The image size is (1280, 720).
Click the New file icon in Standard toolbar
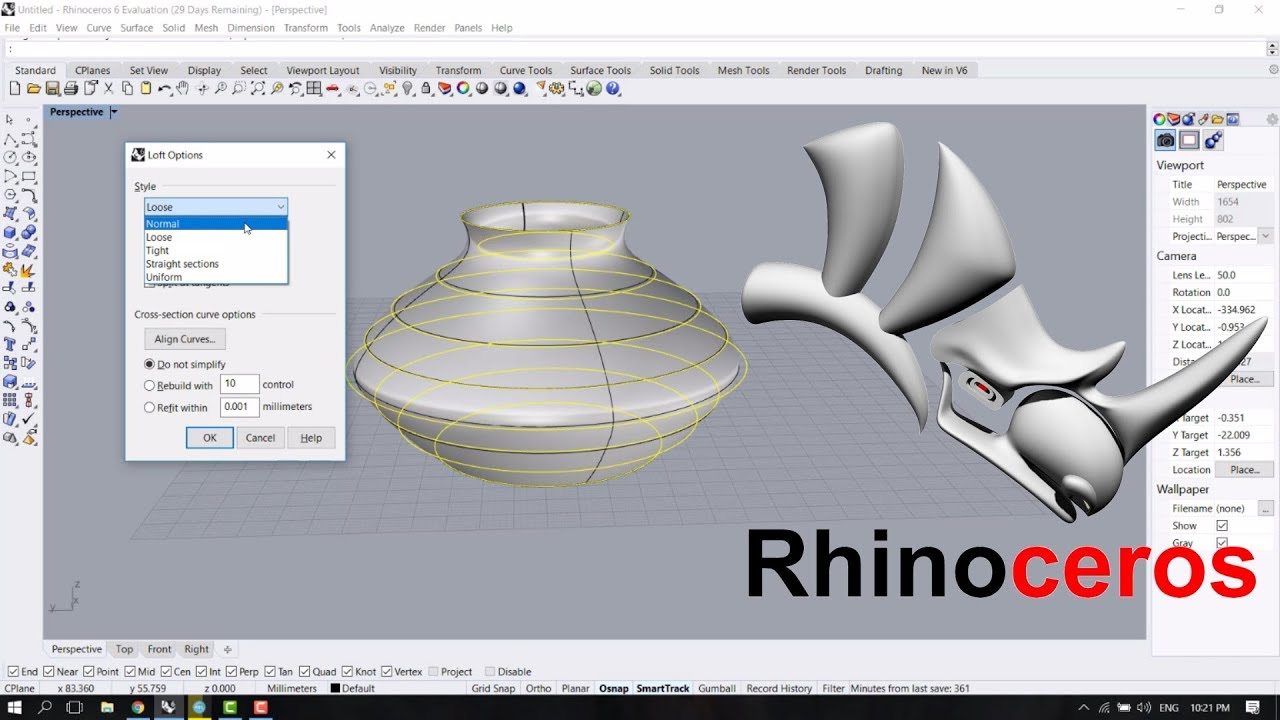pos(15,88)
